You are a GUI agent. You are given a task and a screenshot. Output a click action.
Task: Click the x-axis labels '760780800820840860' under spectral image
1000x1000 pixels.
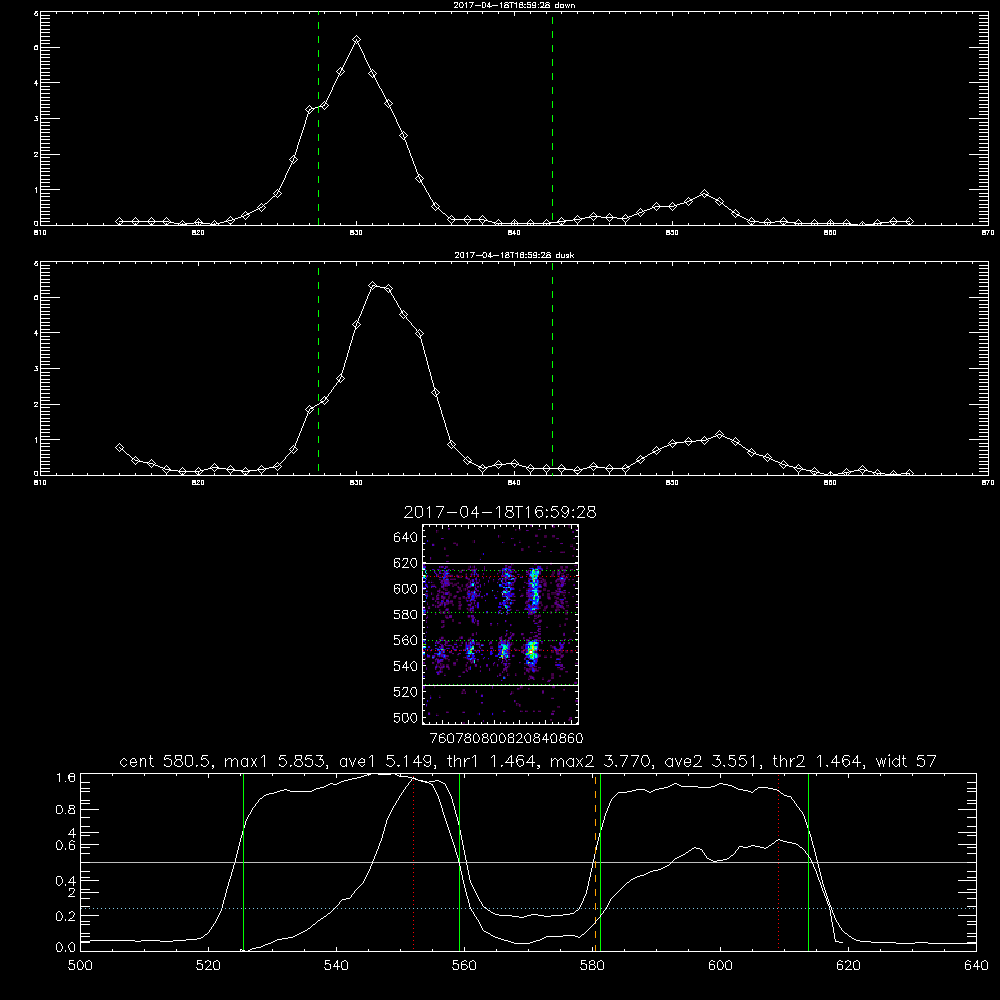[x=506, y=739]
